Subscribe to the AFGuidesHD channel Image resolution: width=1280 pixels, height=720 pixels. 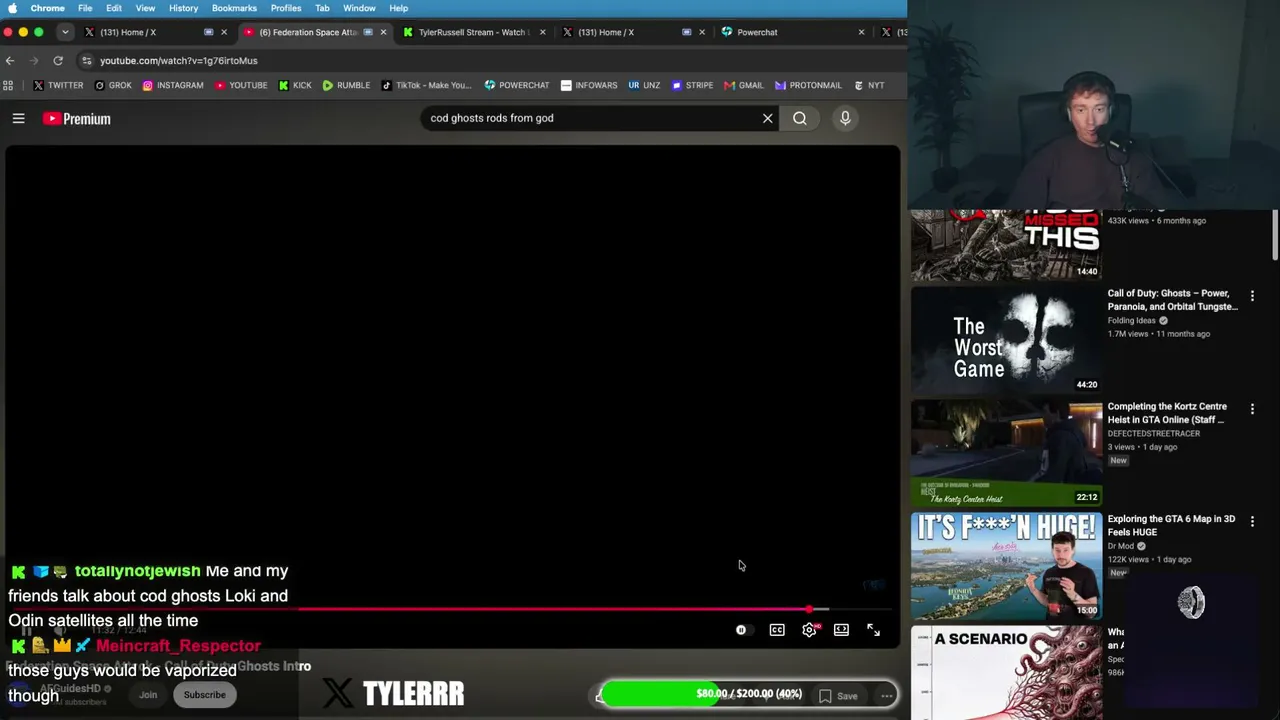204,695
